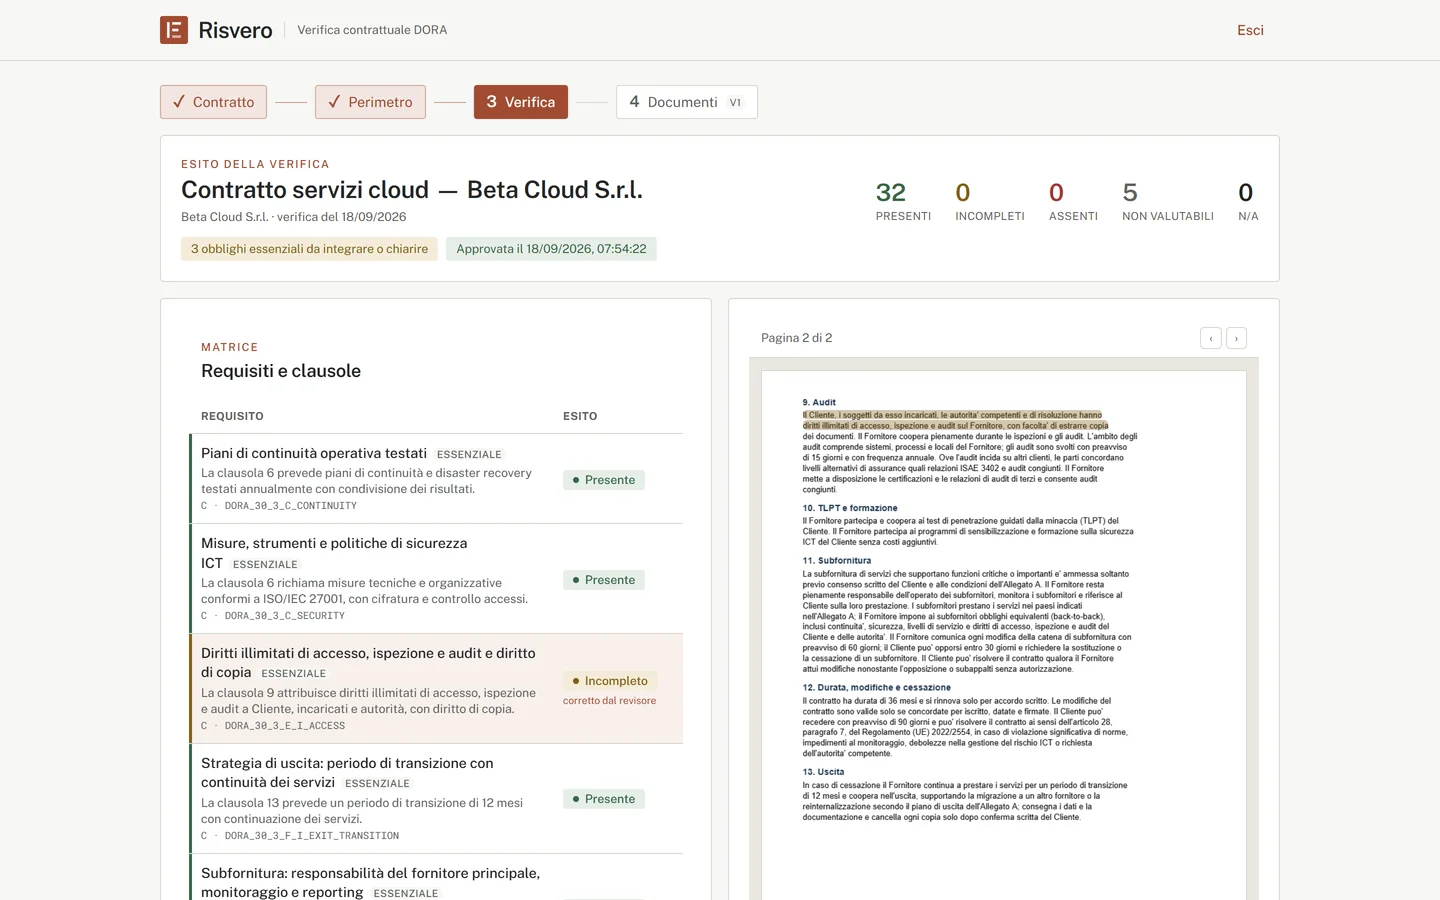Click the REQUISITO column header

[x=232, y=416]
